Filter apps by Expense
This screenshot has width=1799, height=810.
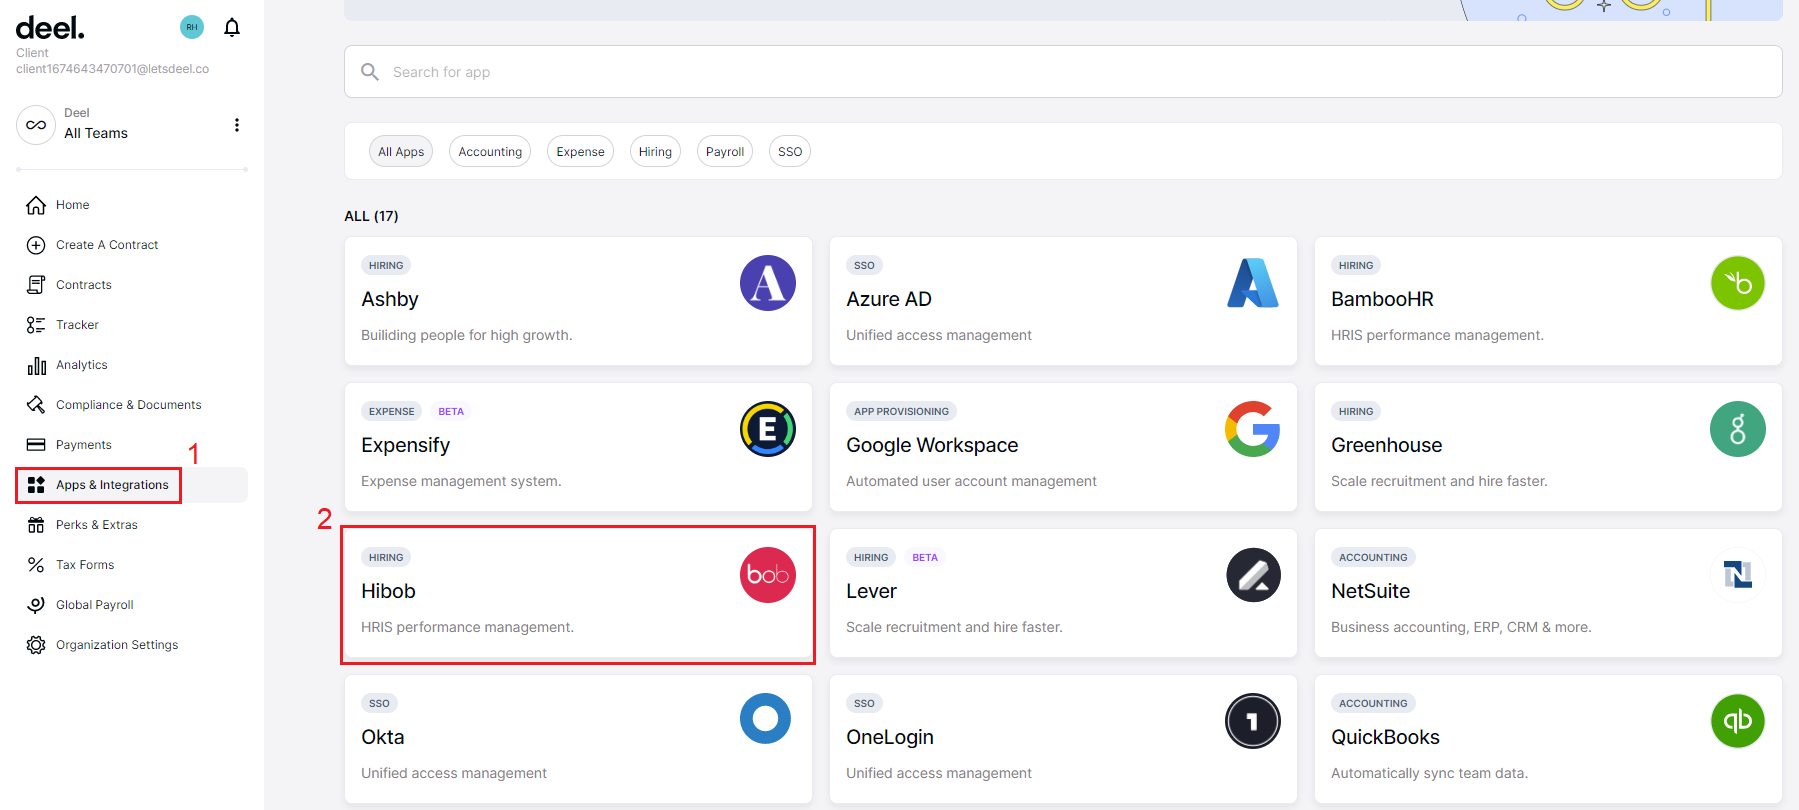coord(580,151)
